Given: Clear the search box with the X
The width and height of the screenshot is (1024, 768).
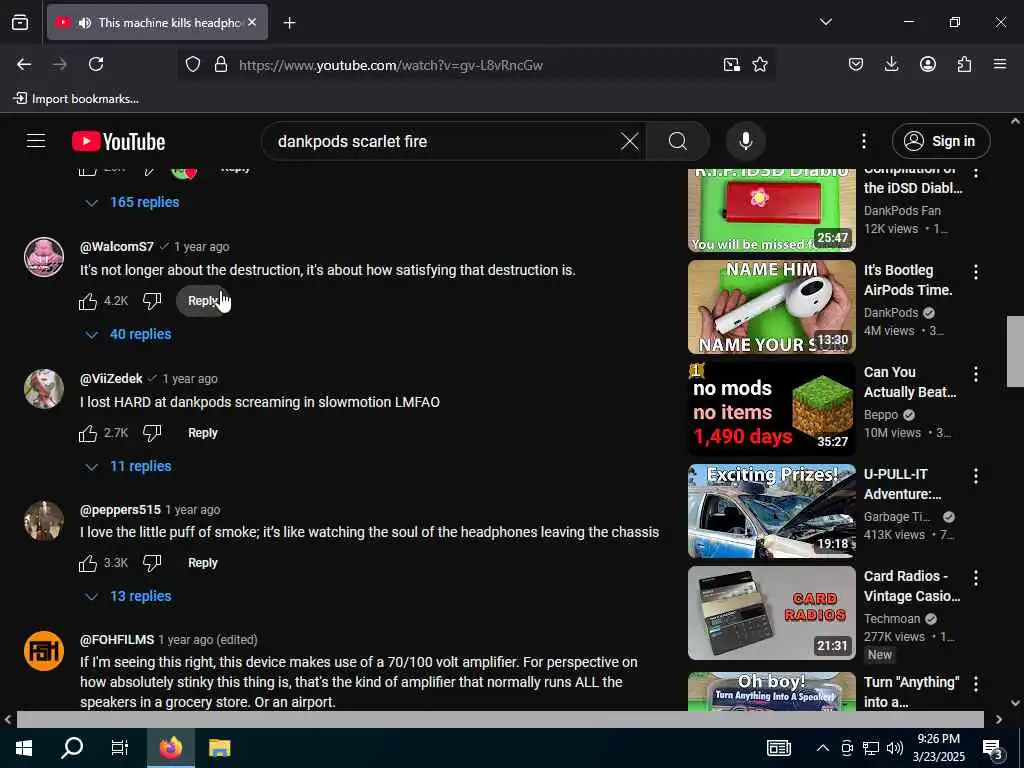Looking at the screenshot, I should [629, 141].
